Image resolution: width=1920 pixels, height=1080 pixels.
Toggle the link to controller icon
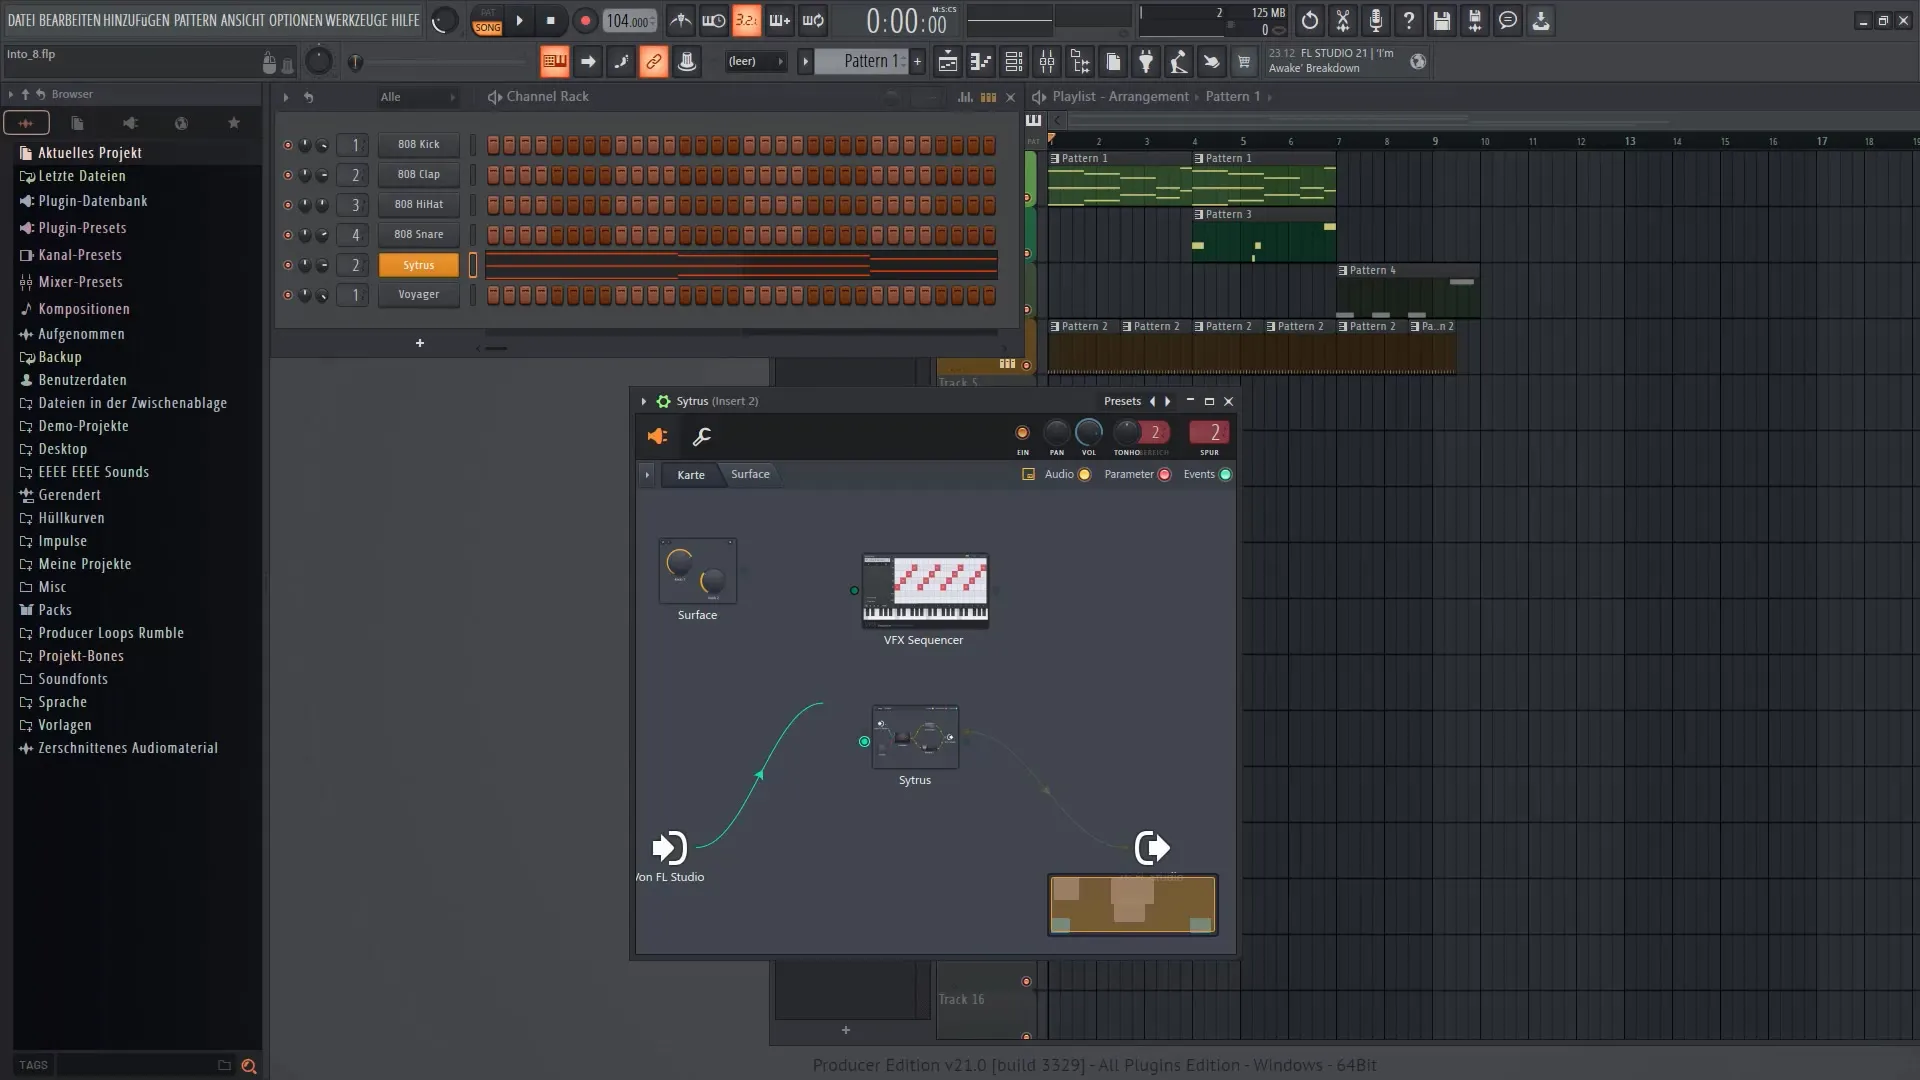tap(654, 62)
